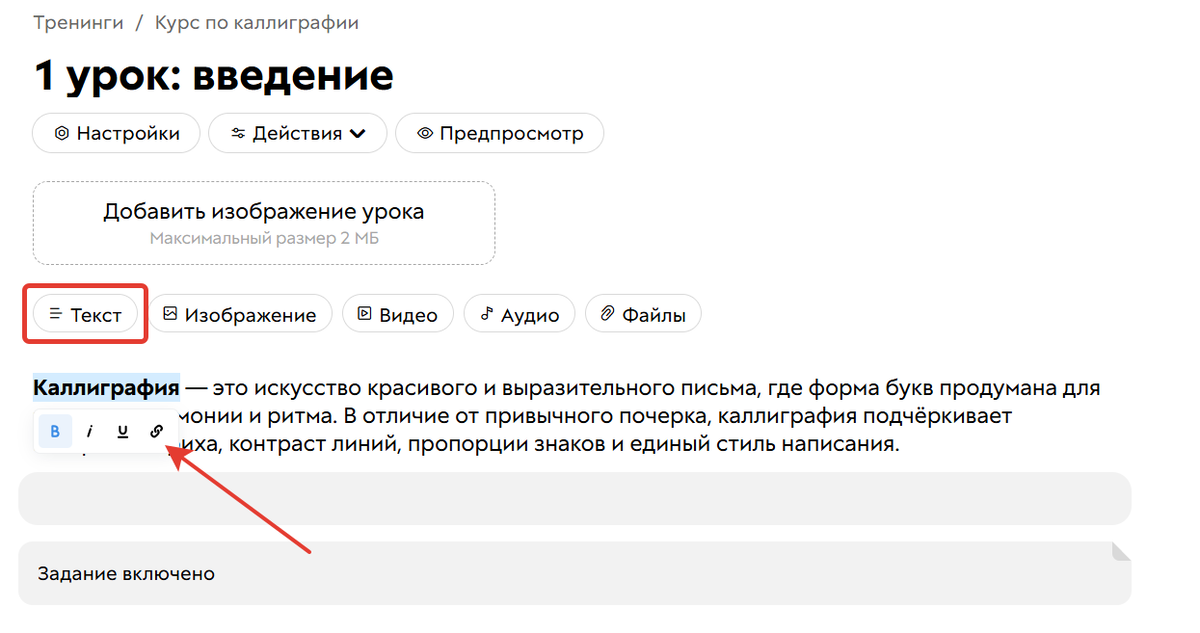Apply italic formatting in the text toolbar

point(89,431)
